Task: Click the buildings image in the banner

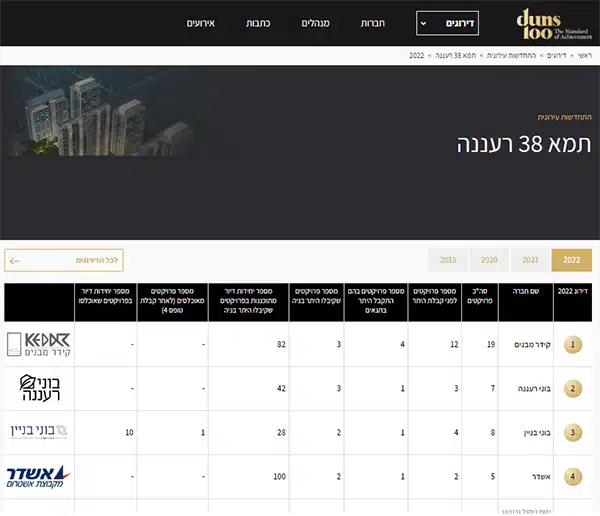Action: 101,113
